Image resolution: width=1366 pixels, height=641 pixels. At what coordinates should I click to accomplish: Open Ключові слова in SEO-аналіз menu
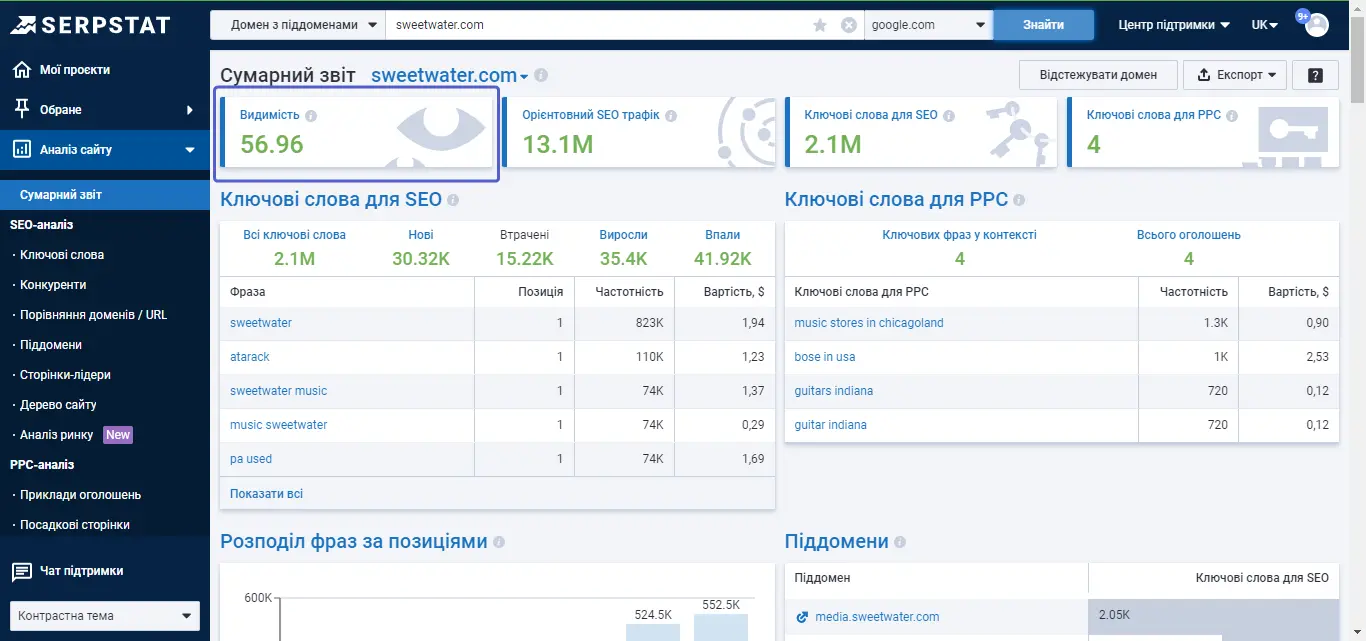click(x=62, y=255)
